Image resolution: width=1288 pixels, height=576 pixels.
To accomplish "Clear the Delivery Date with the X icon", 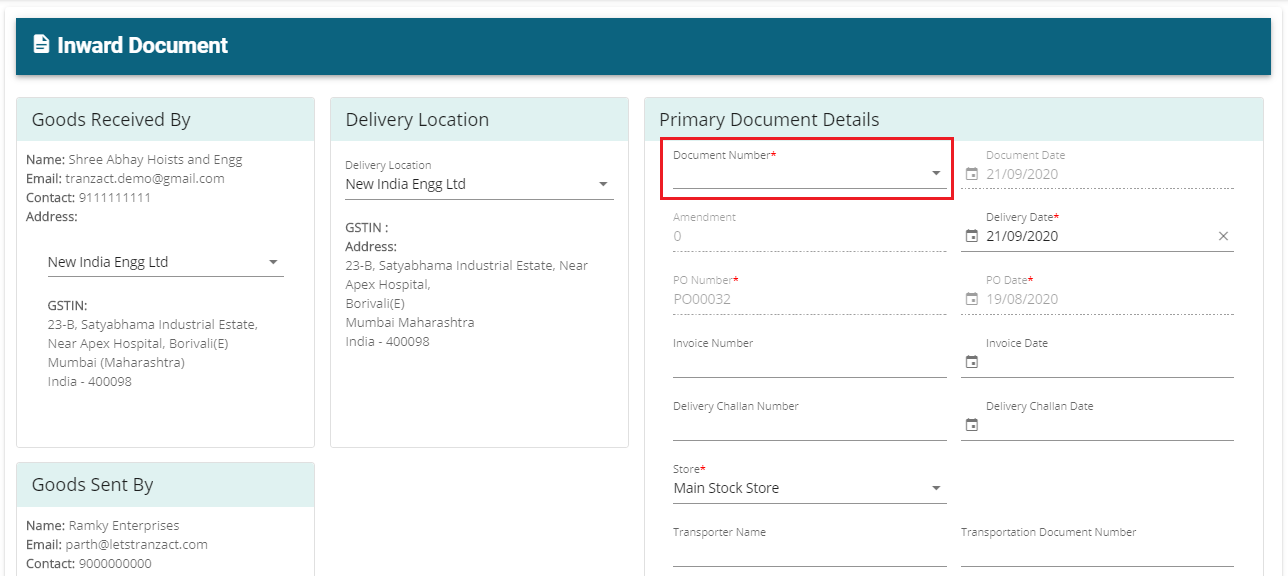I will point(1223,236).
